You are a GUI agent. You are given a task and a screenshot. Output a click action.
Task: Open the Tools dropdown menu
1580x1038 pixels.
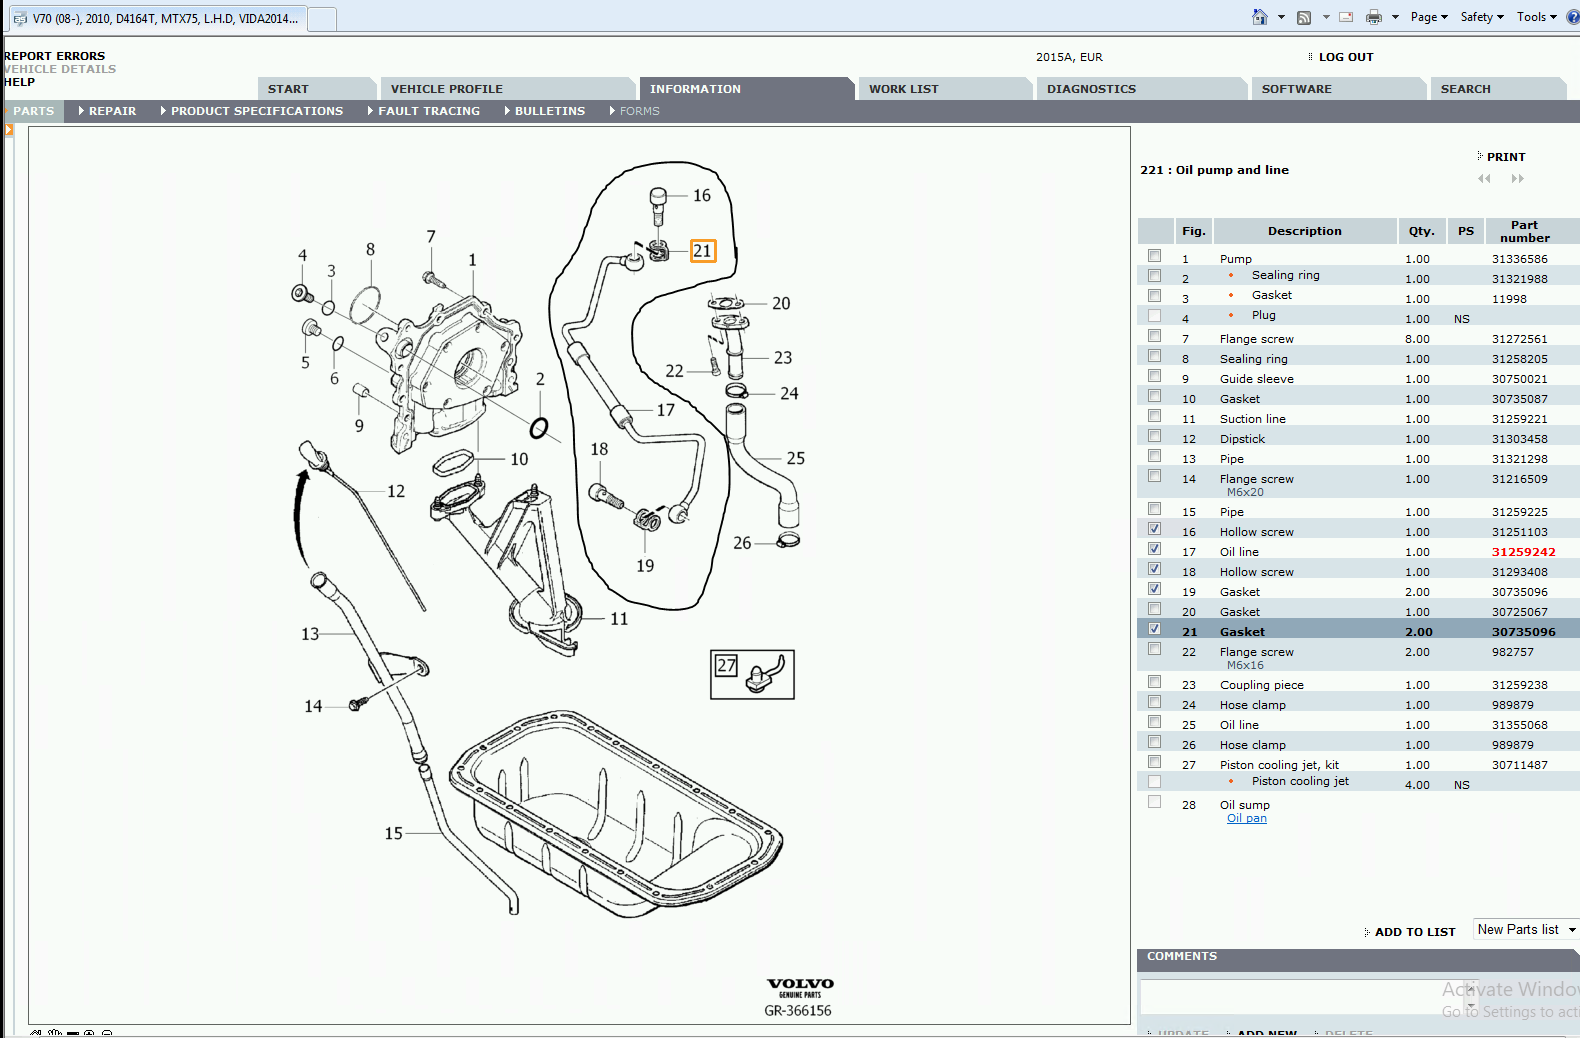1537,17
